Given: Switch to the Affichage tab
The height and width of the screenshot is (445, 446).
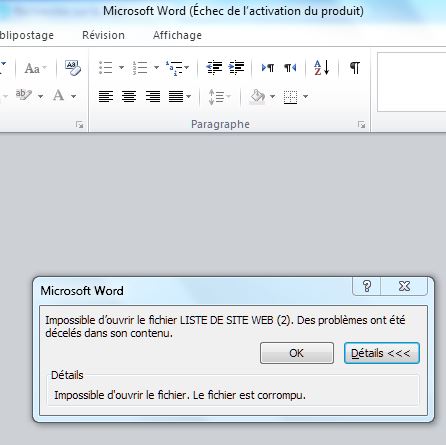Looking at the screenshot, I should pyautogui.click(x=177, y=35).
